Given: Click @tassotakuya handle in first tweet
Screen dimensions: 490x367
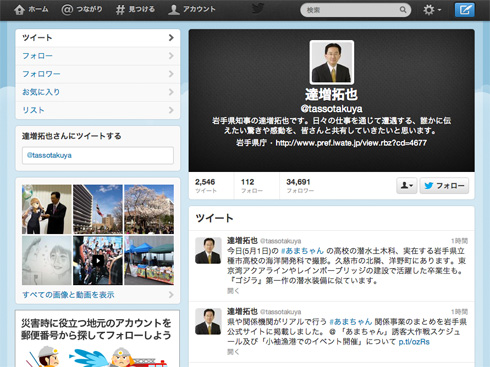Looking at the screenshot, I should coord(280,241).
